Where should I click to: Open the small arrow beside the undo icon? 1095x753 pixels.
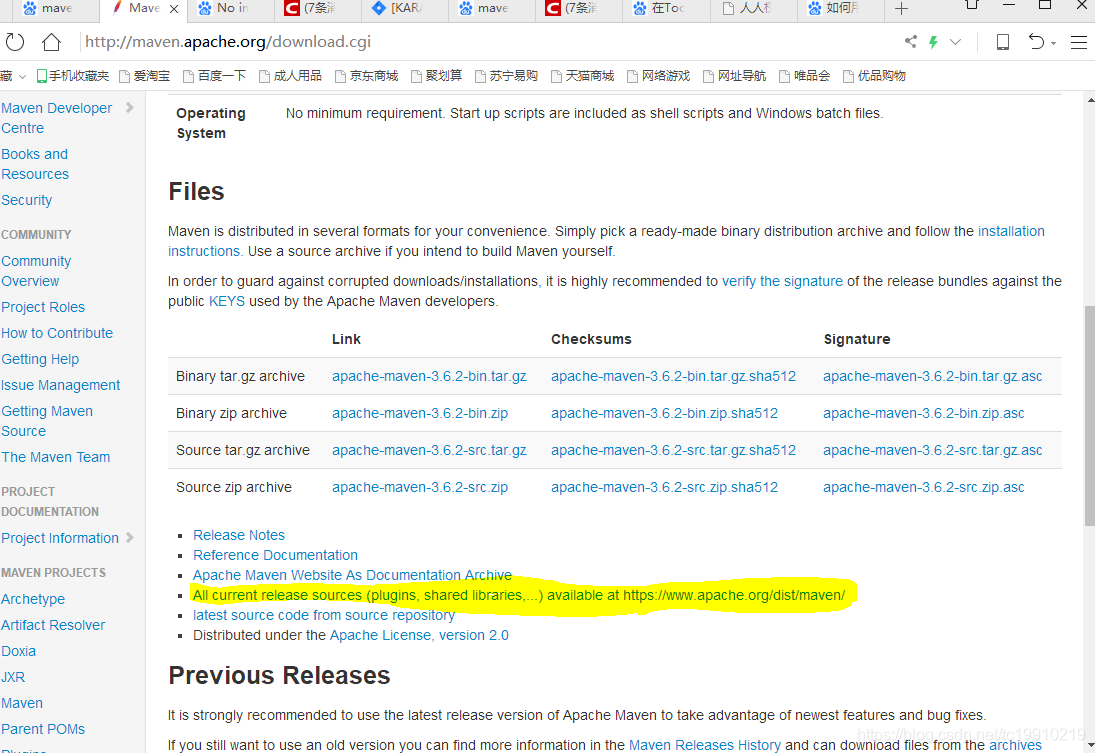click(x=1053, y=43)
